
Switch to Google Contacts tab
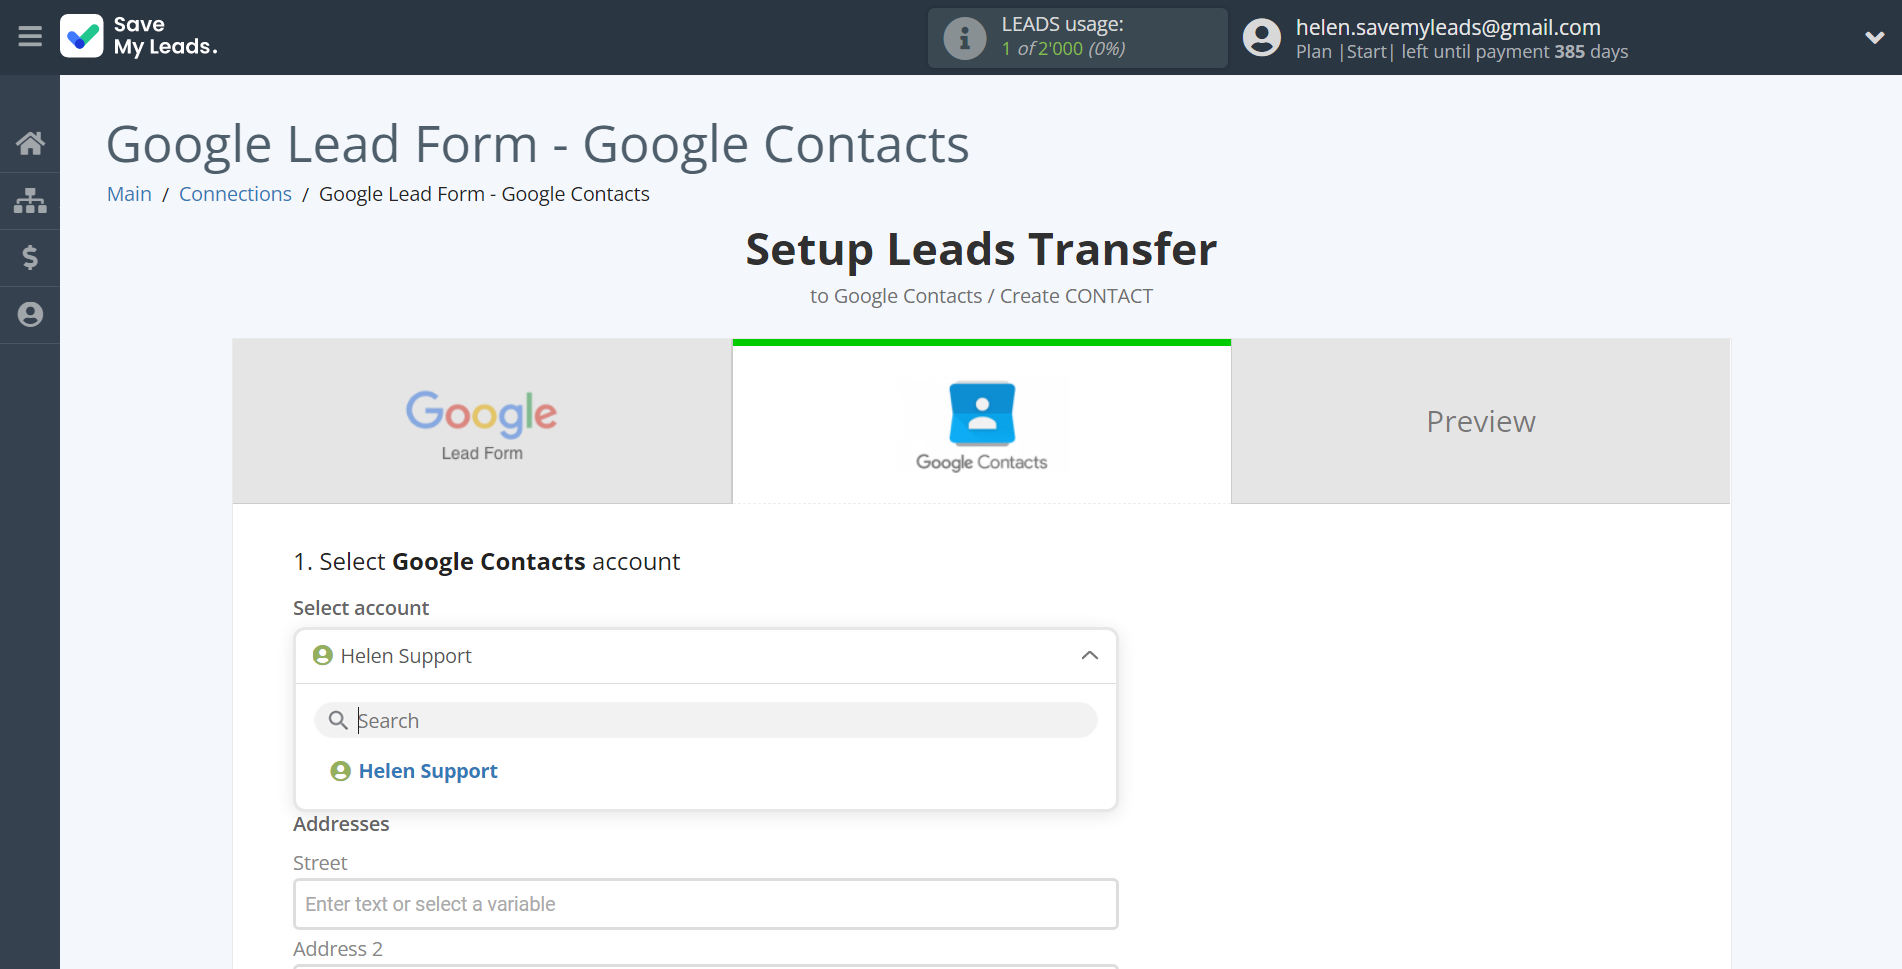[981, 423]
